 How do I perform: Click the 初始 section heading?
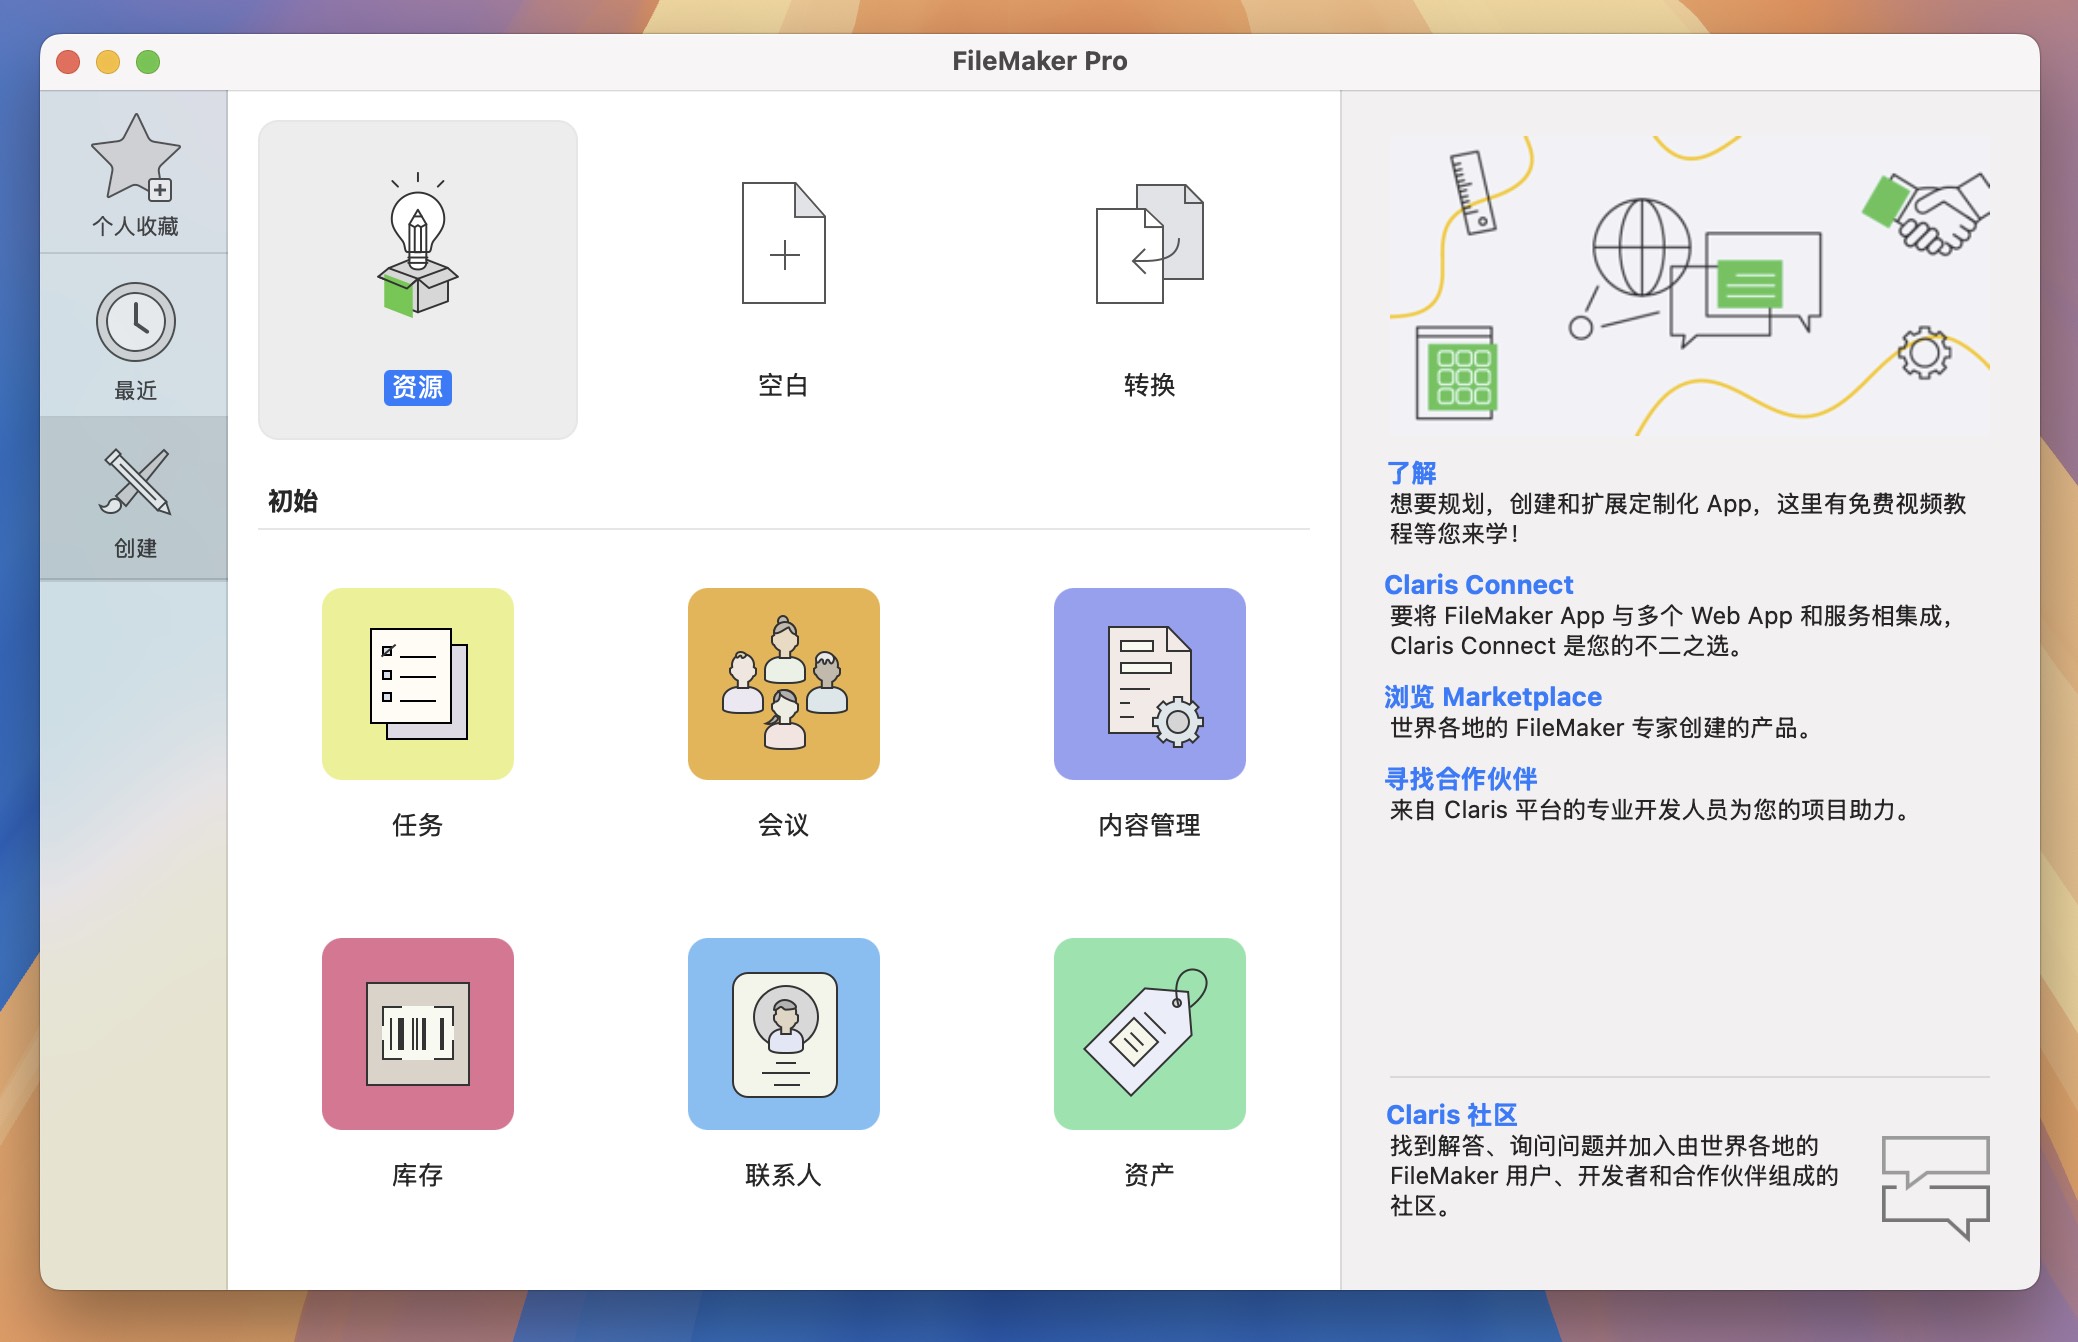click(x=293, y=501)
